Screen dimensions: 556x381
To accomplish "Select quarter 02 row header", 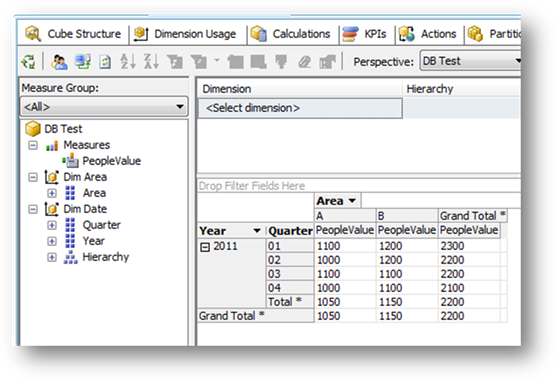I will (290, 260).
